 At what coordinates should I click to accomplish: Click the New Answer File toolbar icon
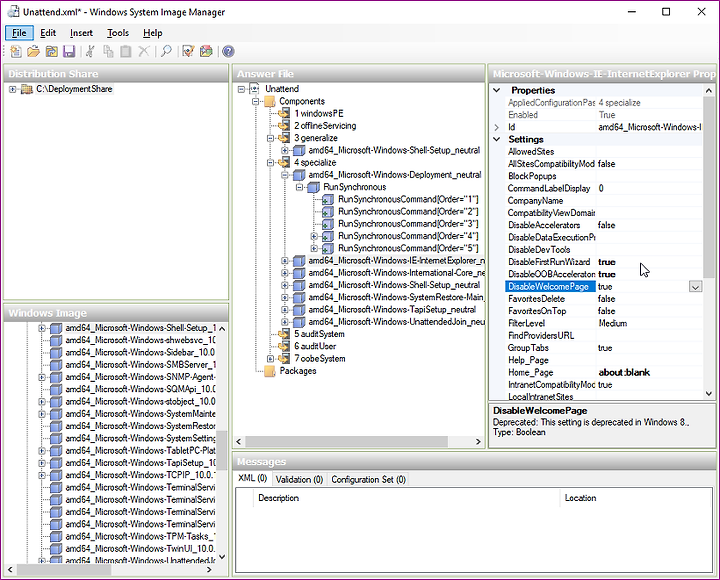(16, 51)
